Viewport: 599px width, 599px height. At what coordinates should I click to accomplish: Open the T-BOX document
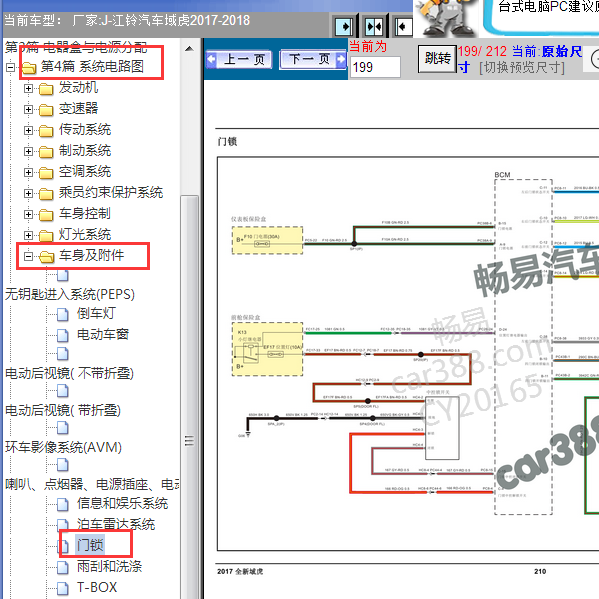click(x=97, y=587)
